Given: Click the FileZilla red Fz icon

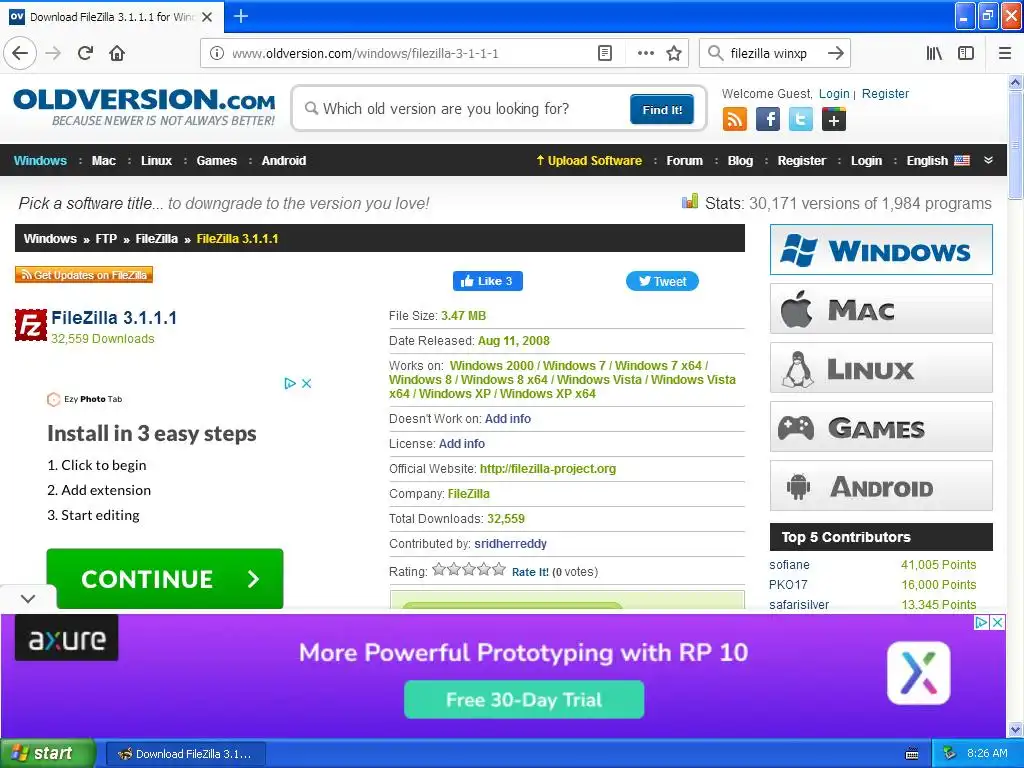Looking at the screenshot, I should pos(31,325).
